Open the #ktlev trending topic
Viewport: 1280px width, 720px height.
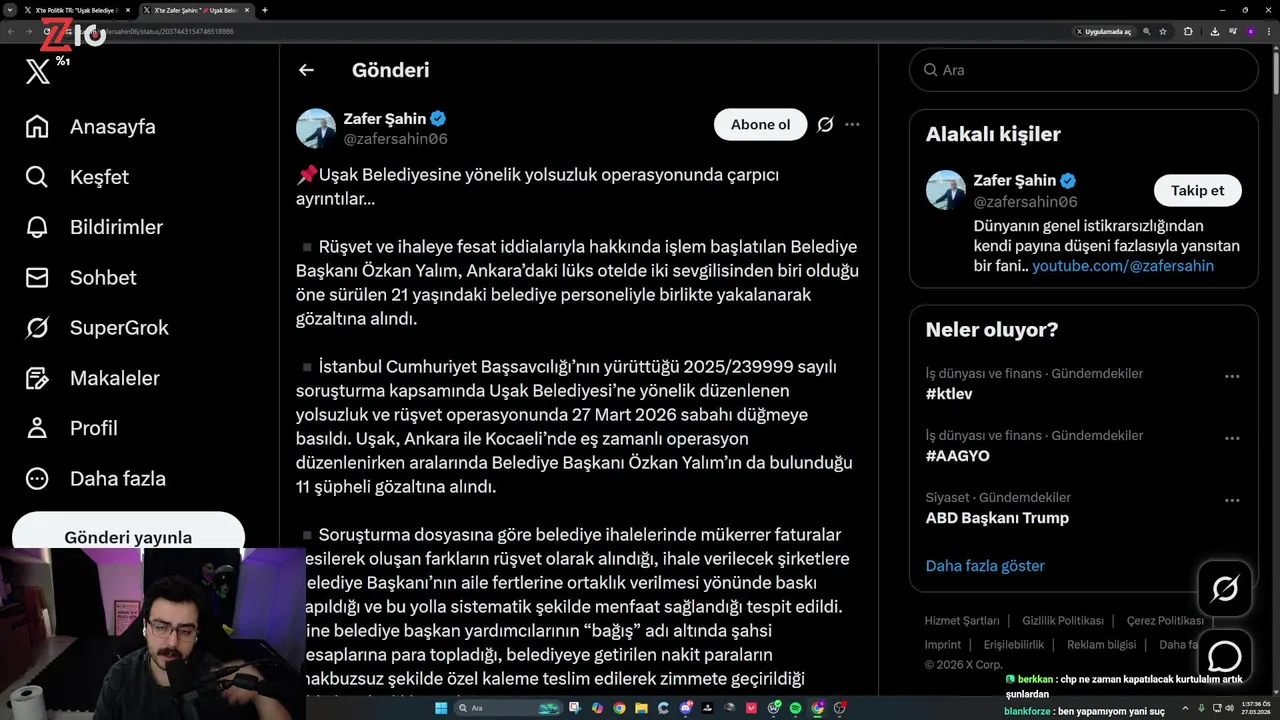click(x=949, y=394)
